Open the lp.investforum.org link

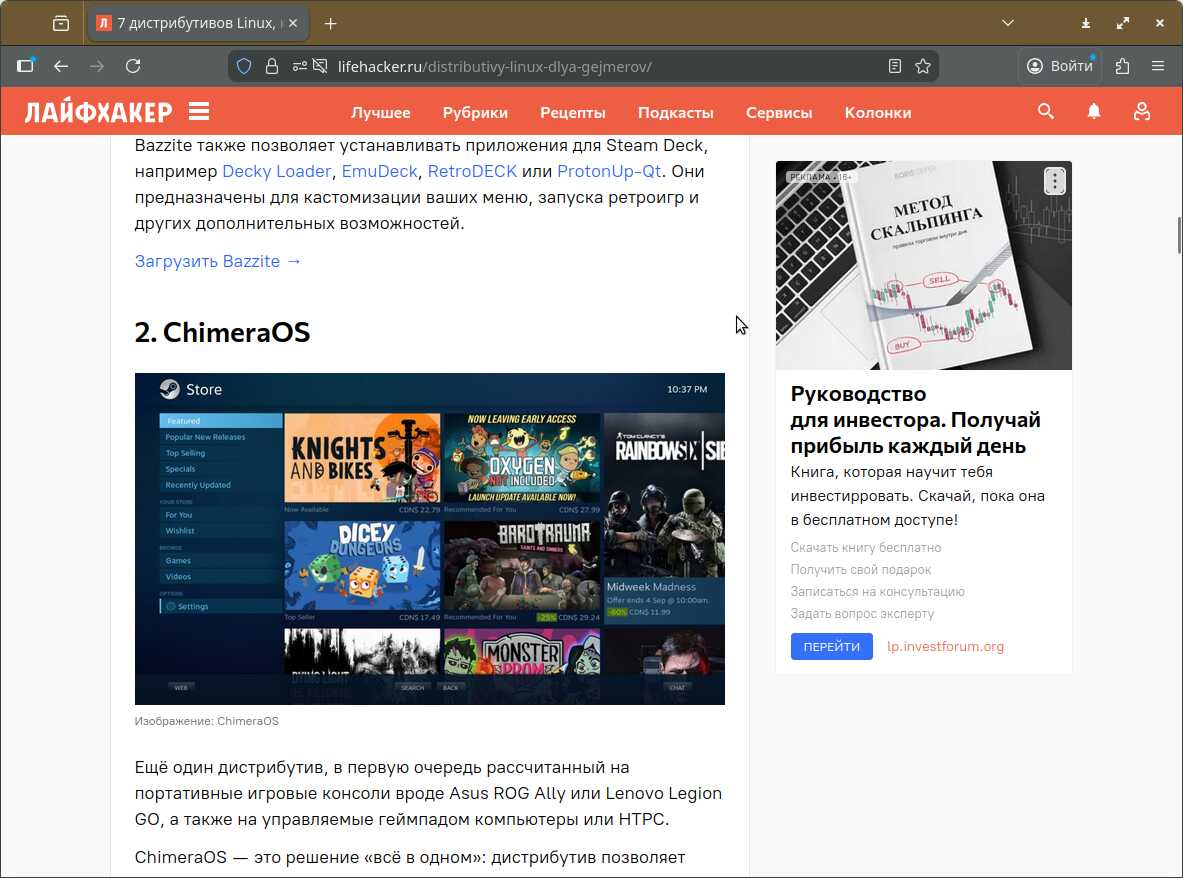tap(945, 646)
